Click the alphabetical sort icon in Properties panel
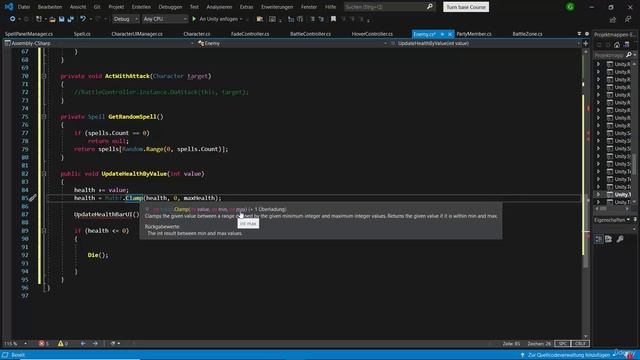Screen dimensions: 640x360 (609, 239)
